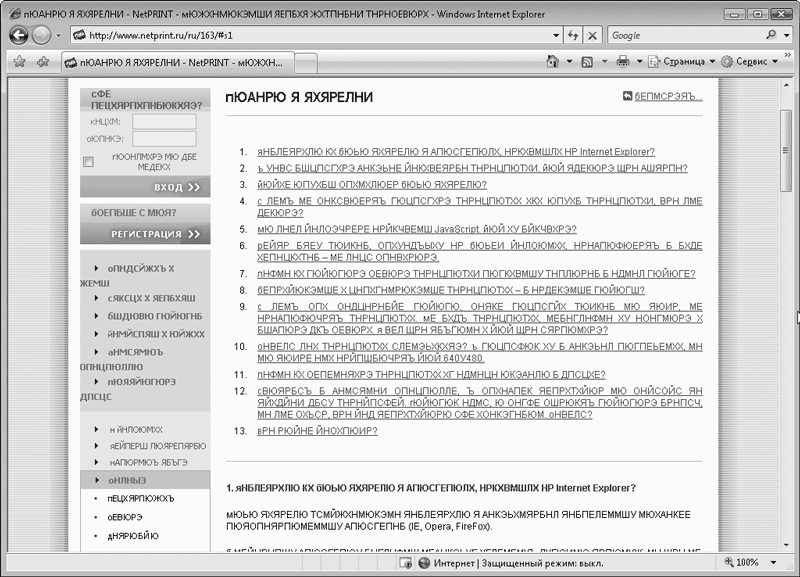Expand the address bar history dropdown arrow

click(x=556, y=36)
